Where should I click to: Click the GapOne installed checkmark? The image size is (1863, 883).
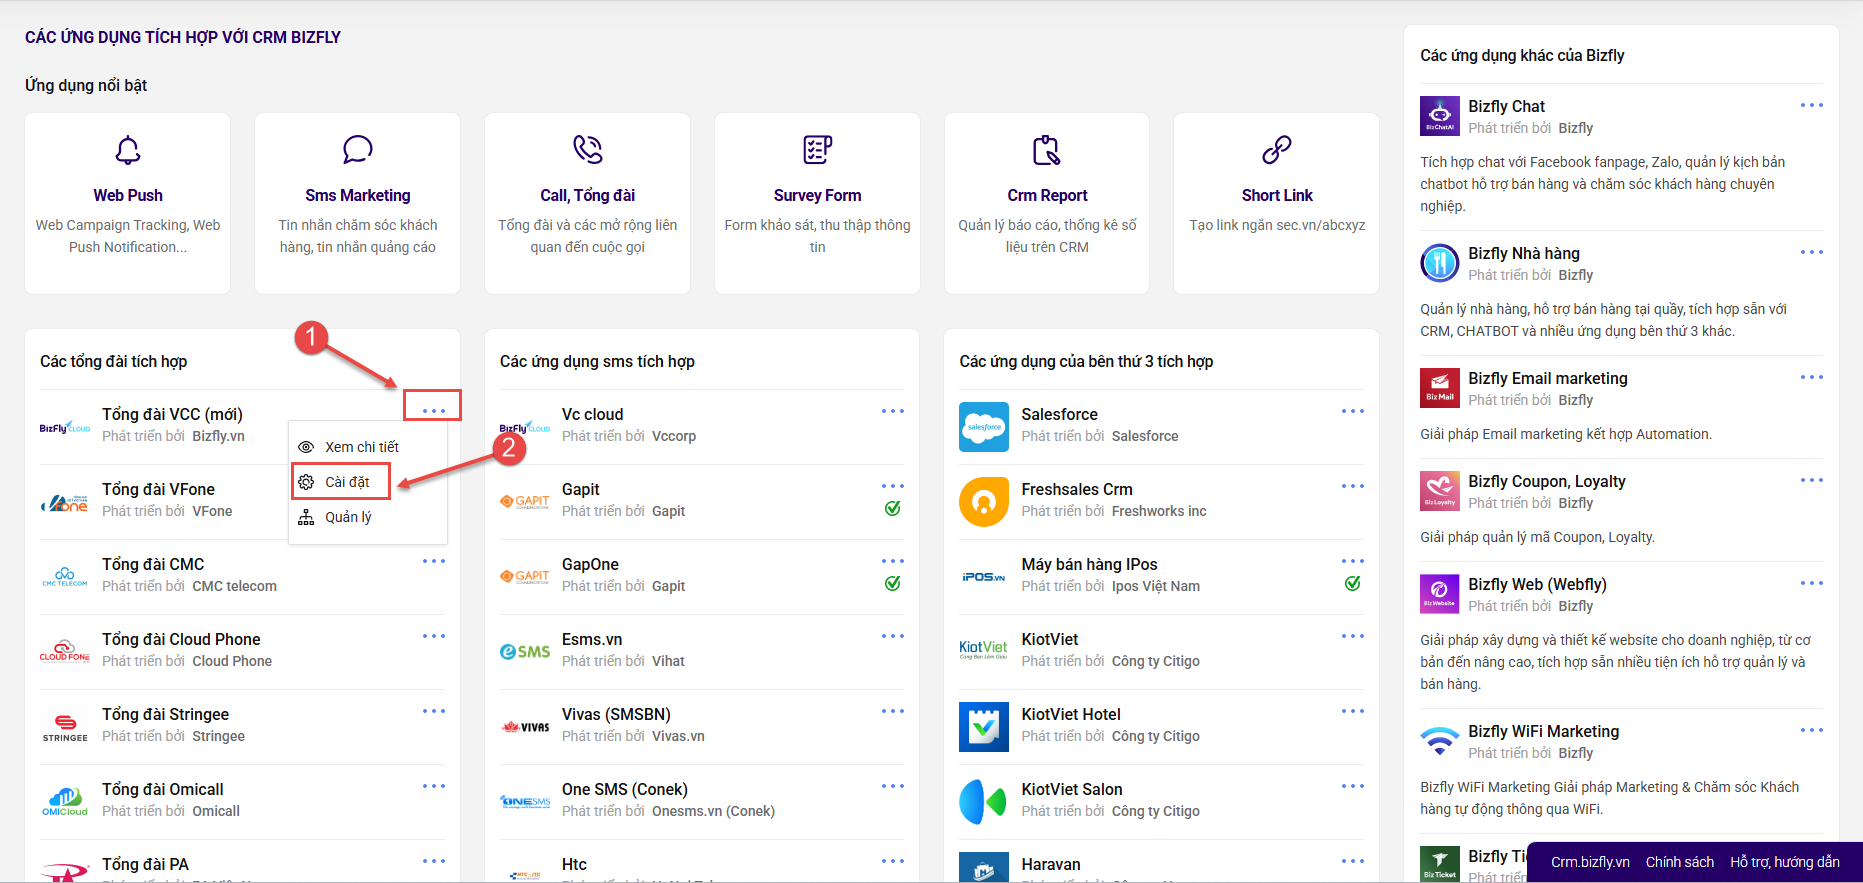tap(893, 584)
